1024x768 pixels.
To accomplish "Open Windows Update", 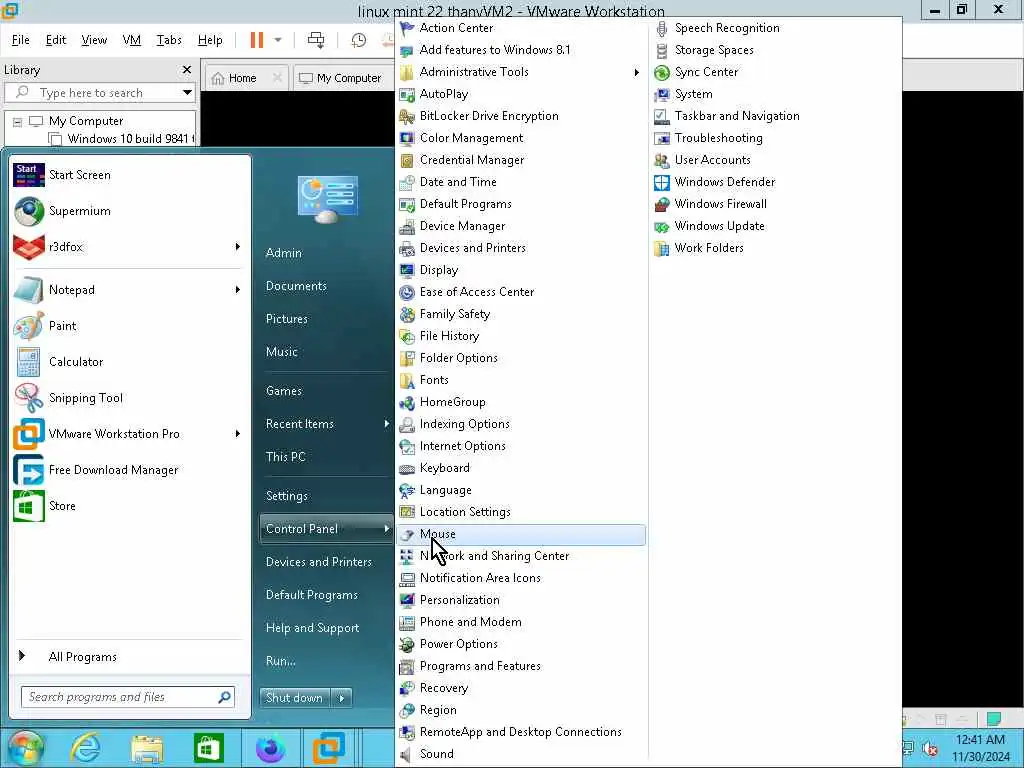I will coord(719,226).
